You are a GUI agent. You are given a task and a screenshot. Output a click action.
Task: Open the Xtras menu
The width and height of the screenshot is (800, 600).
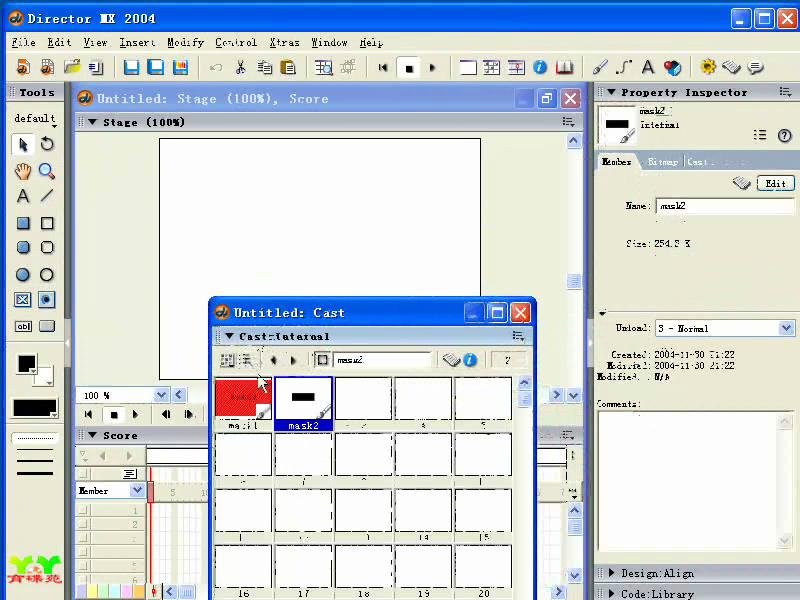coord(284,42)
